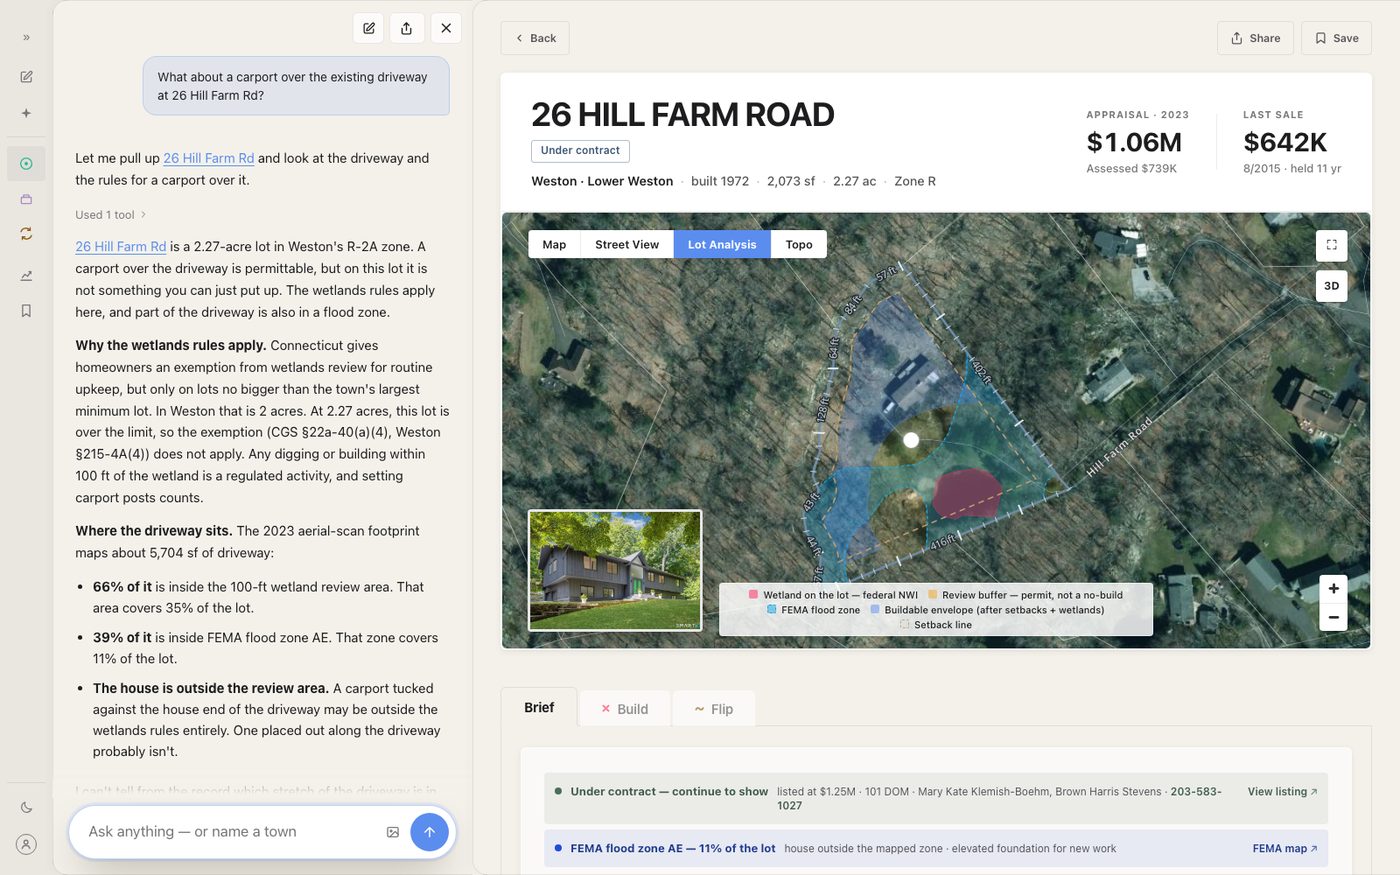
Task: Focus the 'Ask anything' chat input
Action: [x=230, y=832]
